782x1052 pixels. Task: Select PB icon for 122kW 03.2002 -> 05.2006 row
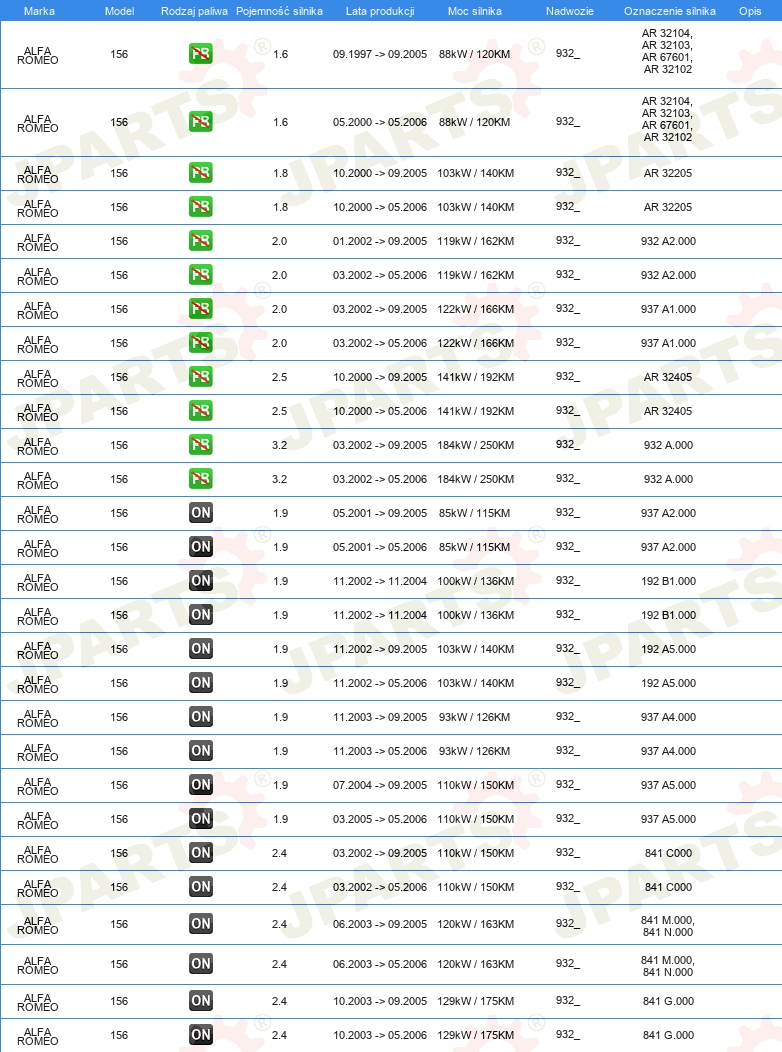(201, 343)
